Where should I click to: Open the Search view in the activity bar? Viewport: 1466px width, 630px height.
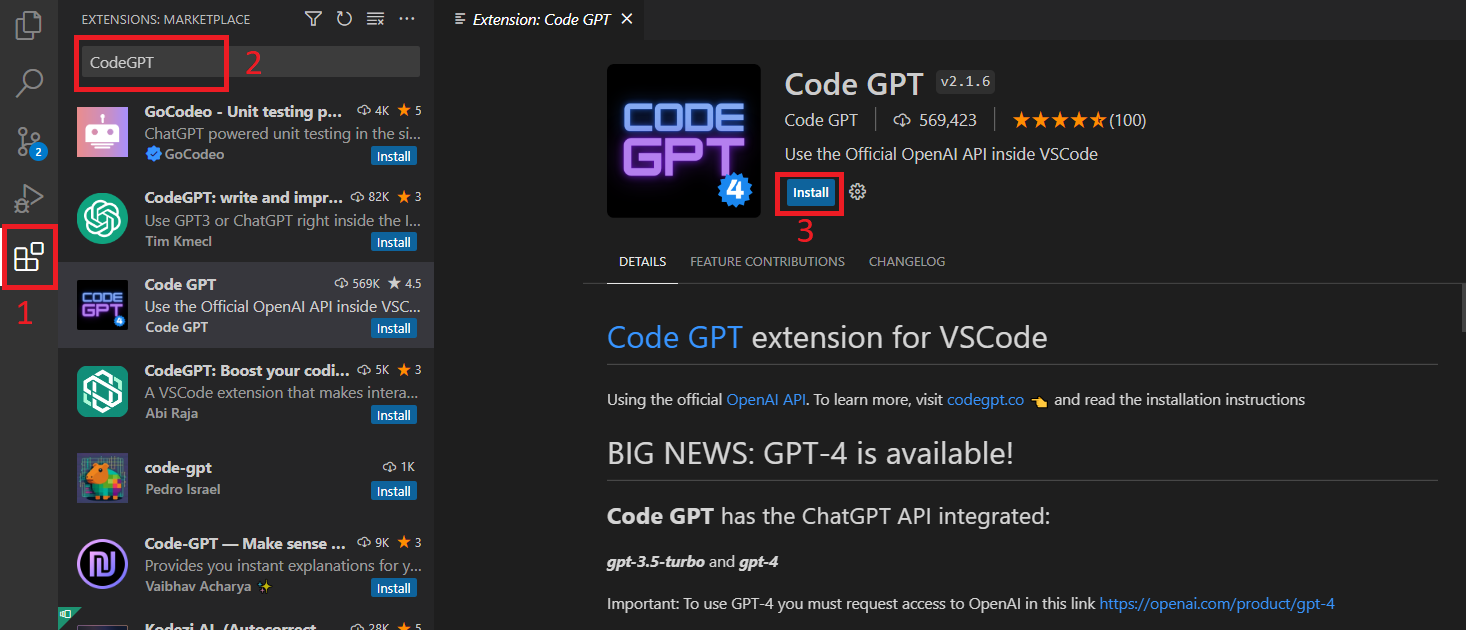click(30, 82)
